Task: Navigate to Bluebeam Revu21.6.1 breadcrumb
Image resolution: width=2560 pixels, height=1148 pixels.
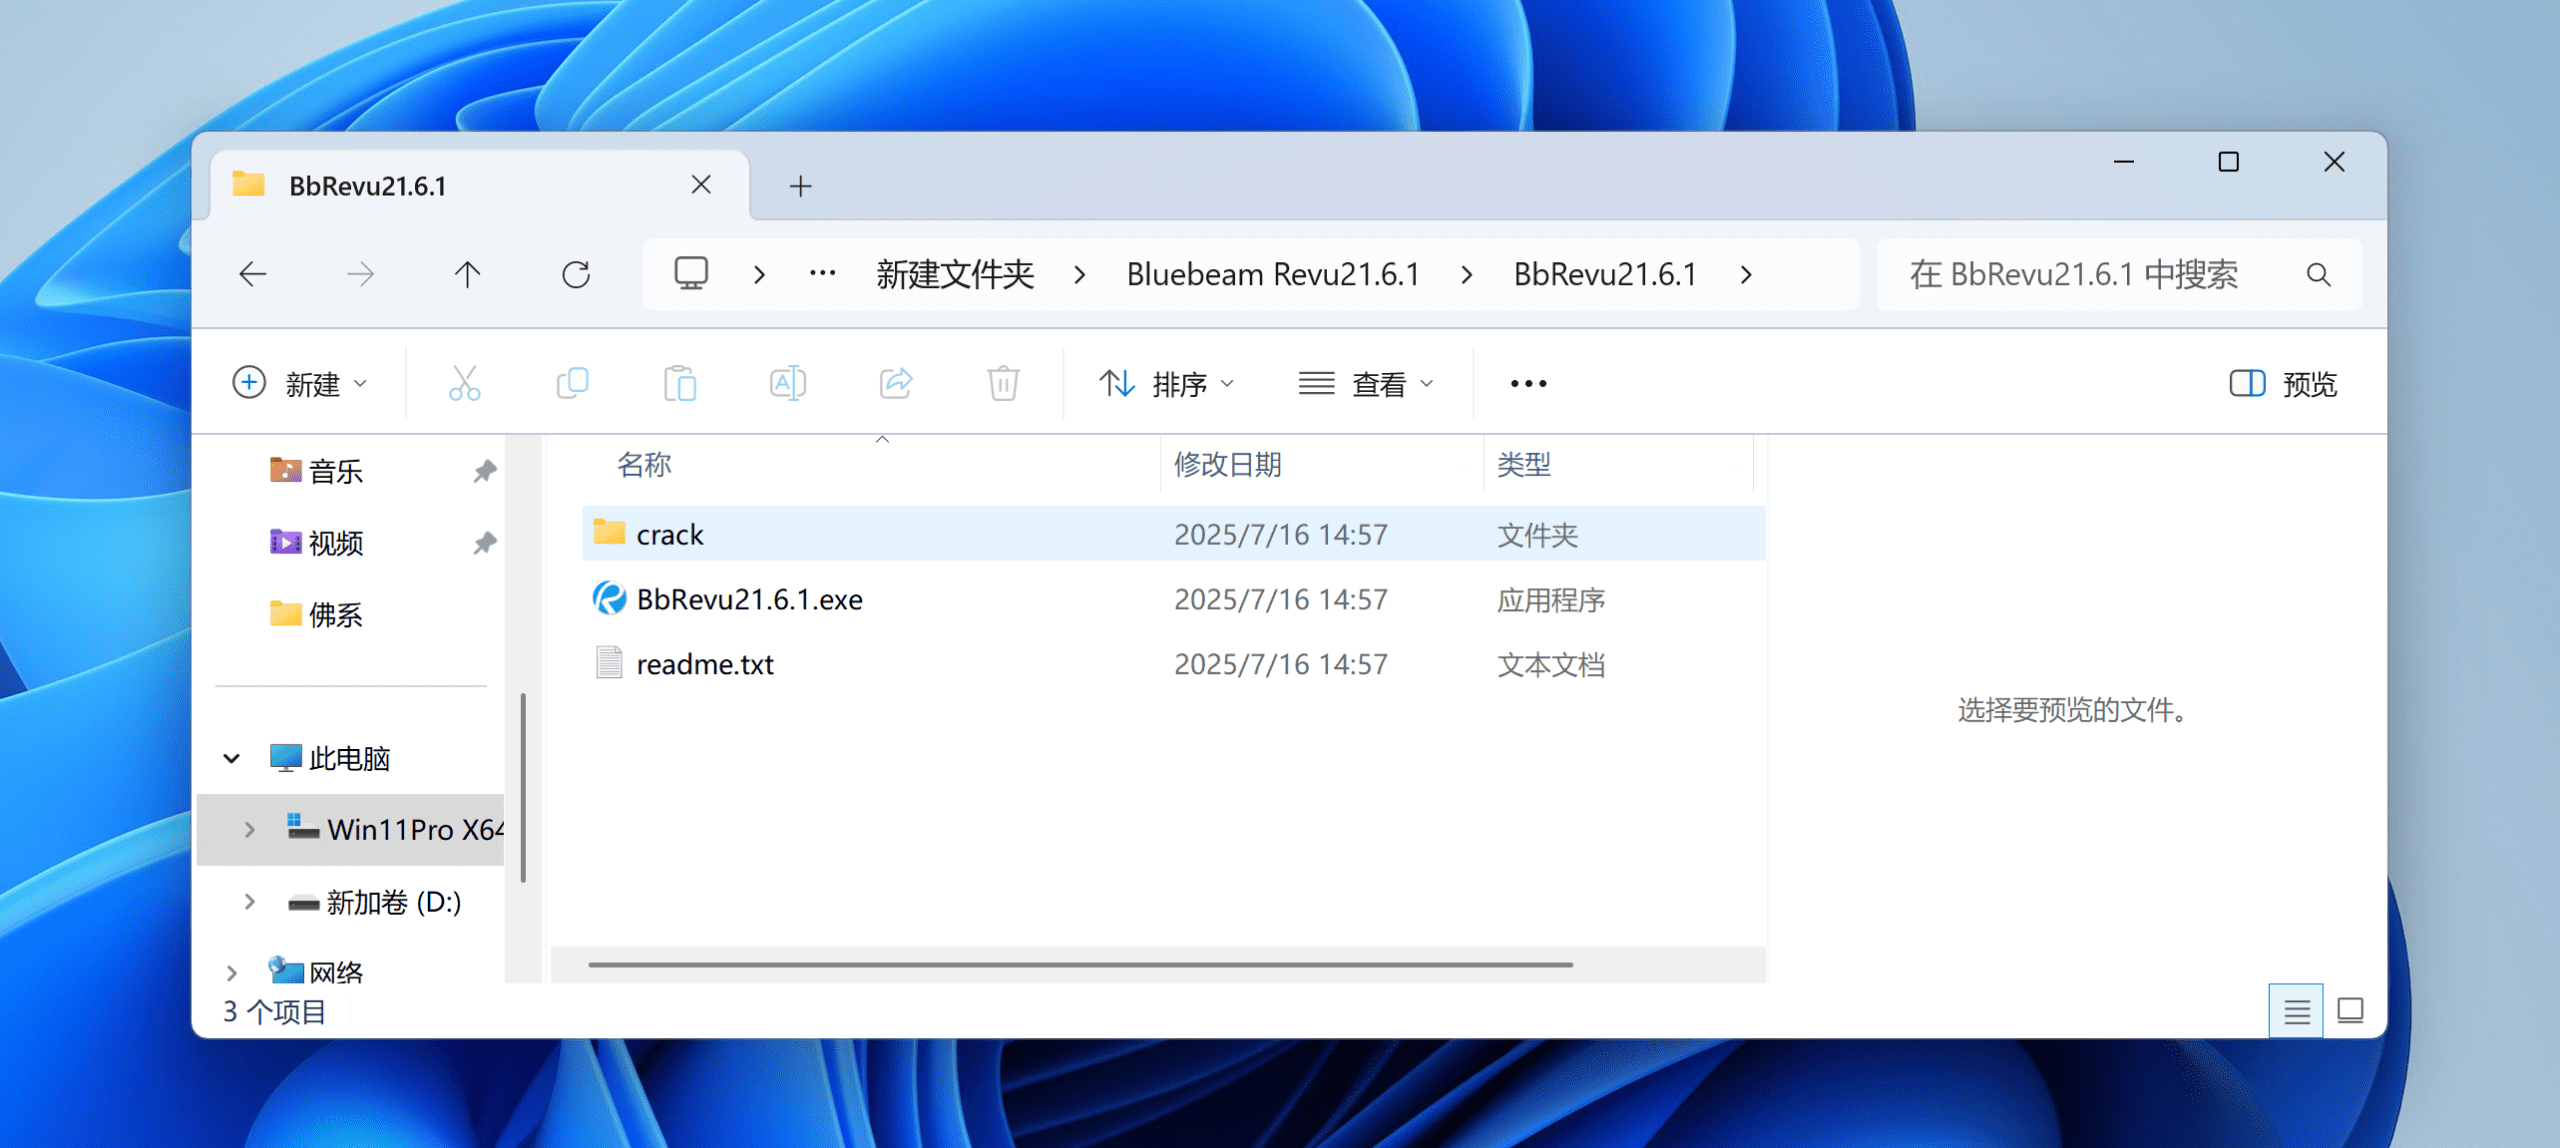Action: [x=1272, y=274]
